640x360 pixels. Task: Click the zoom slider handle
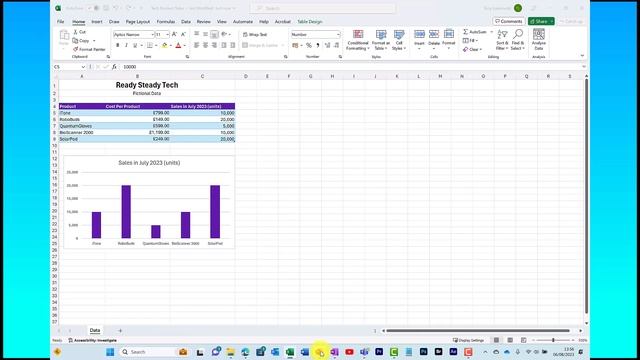(553, 340)
